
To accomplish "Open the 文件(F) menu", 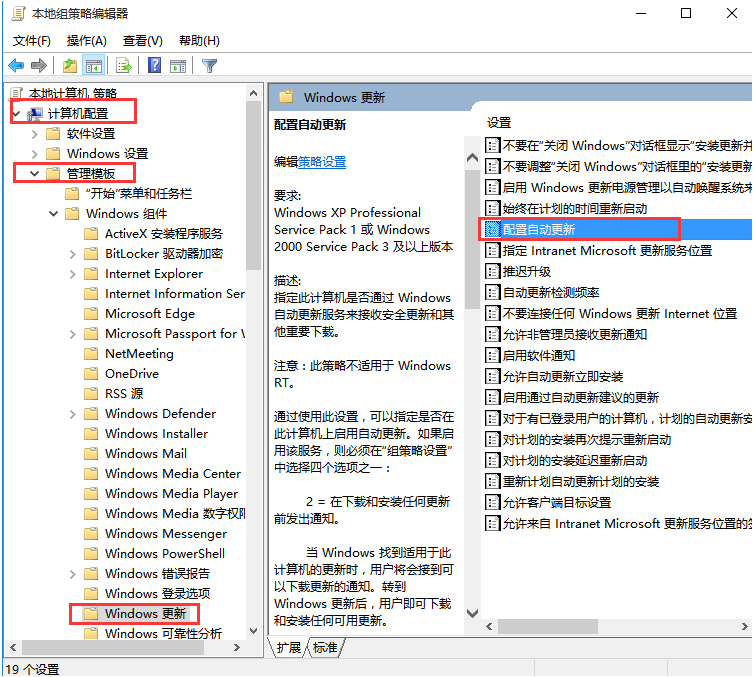I will click(31, 41).
